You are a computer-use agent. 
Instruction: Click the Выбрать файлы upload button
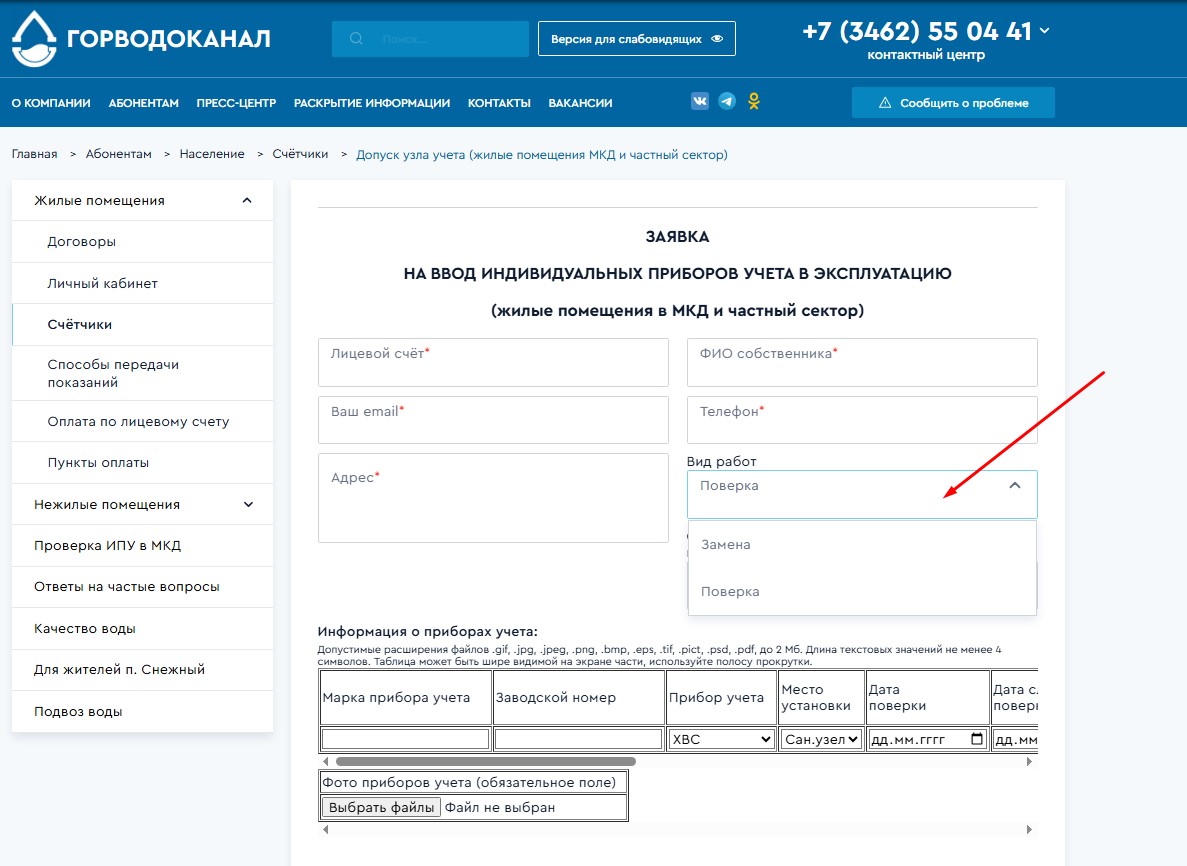point(381,807)
